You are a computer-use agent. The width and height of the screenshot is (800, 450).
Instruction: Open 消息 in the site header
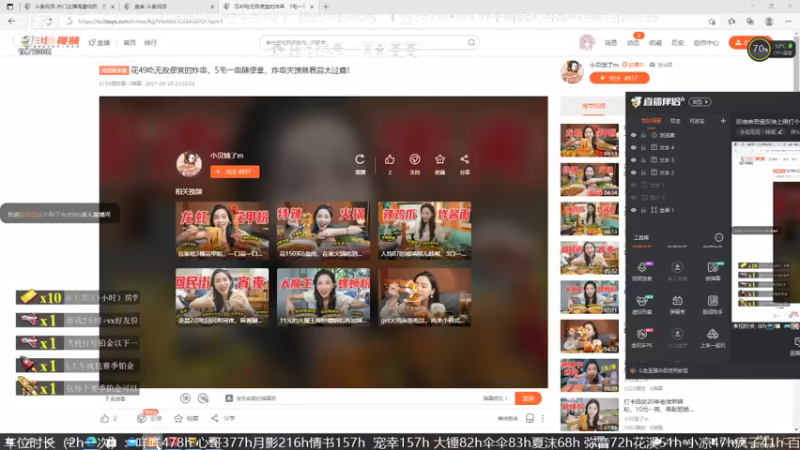tap(611, 43)
